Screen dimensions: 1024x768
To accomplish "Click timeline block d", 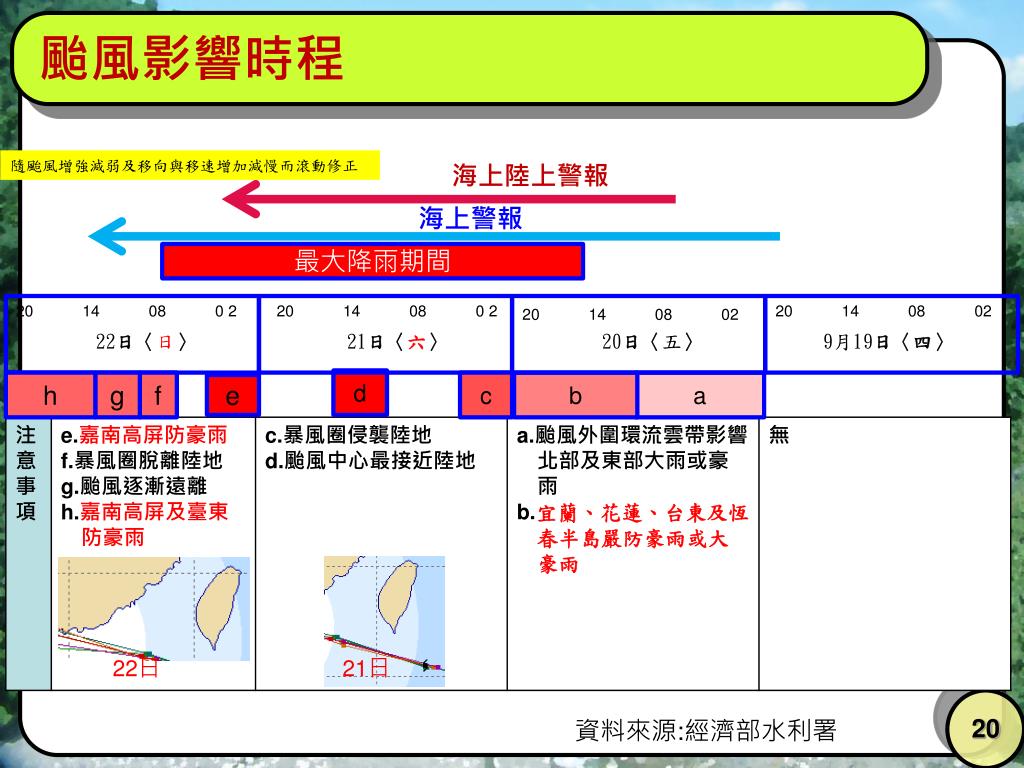I will point(360,392).
